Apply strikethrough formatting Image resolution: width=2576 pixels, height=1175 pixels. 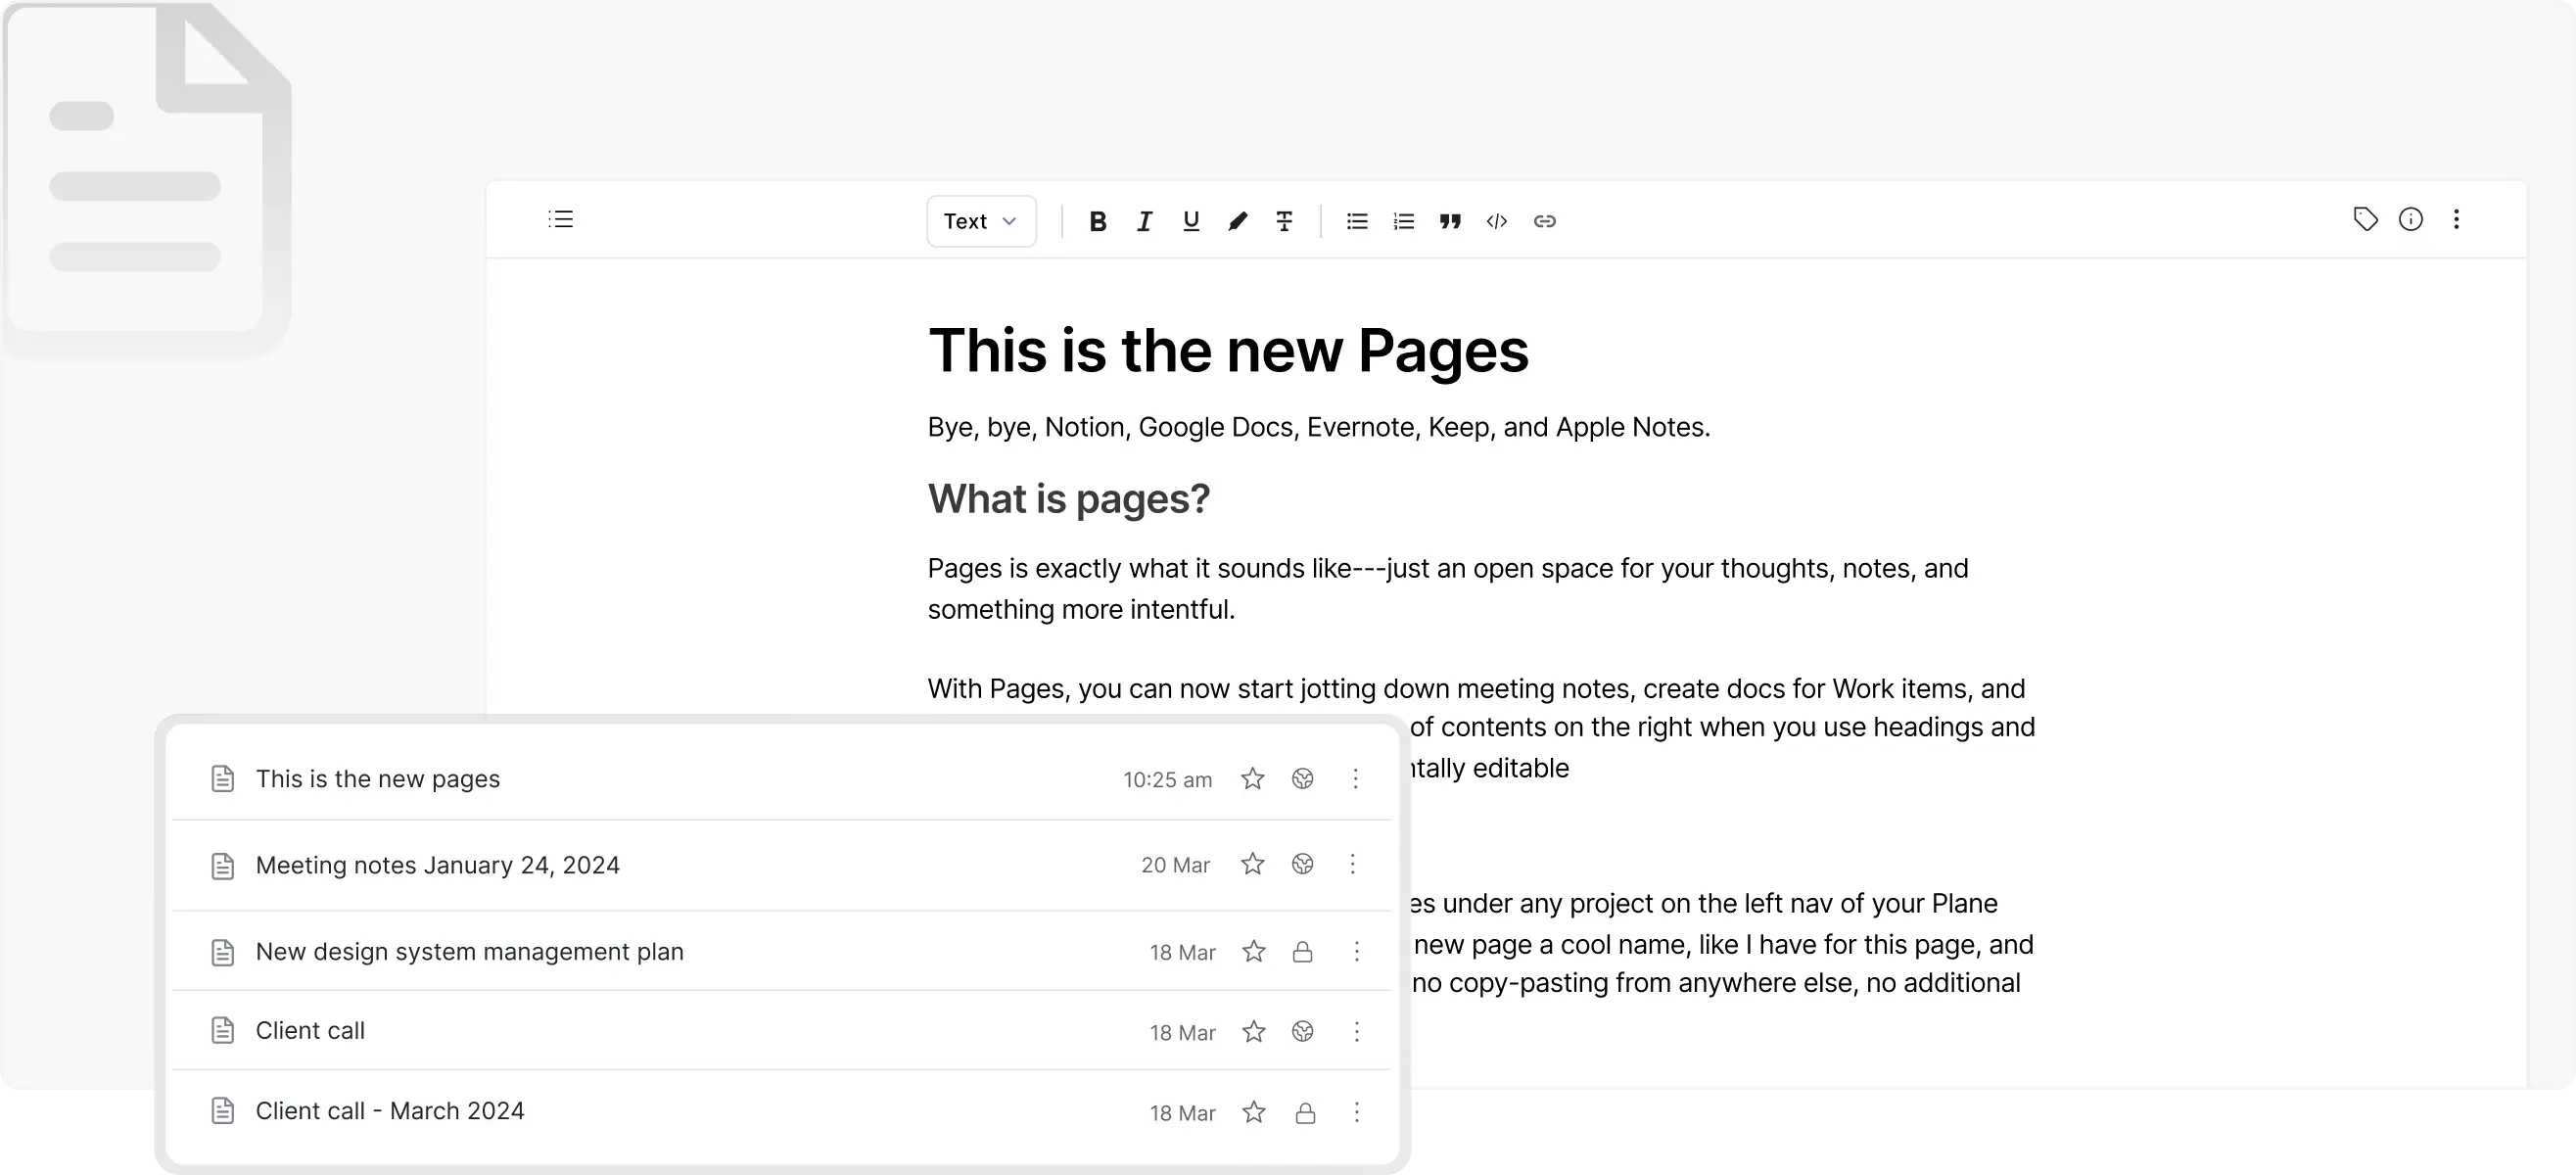[1284, 221]
